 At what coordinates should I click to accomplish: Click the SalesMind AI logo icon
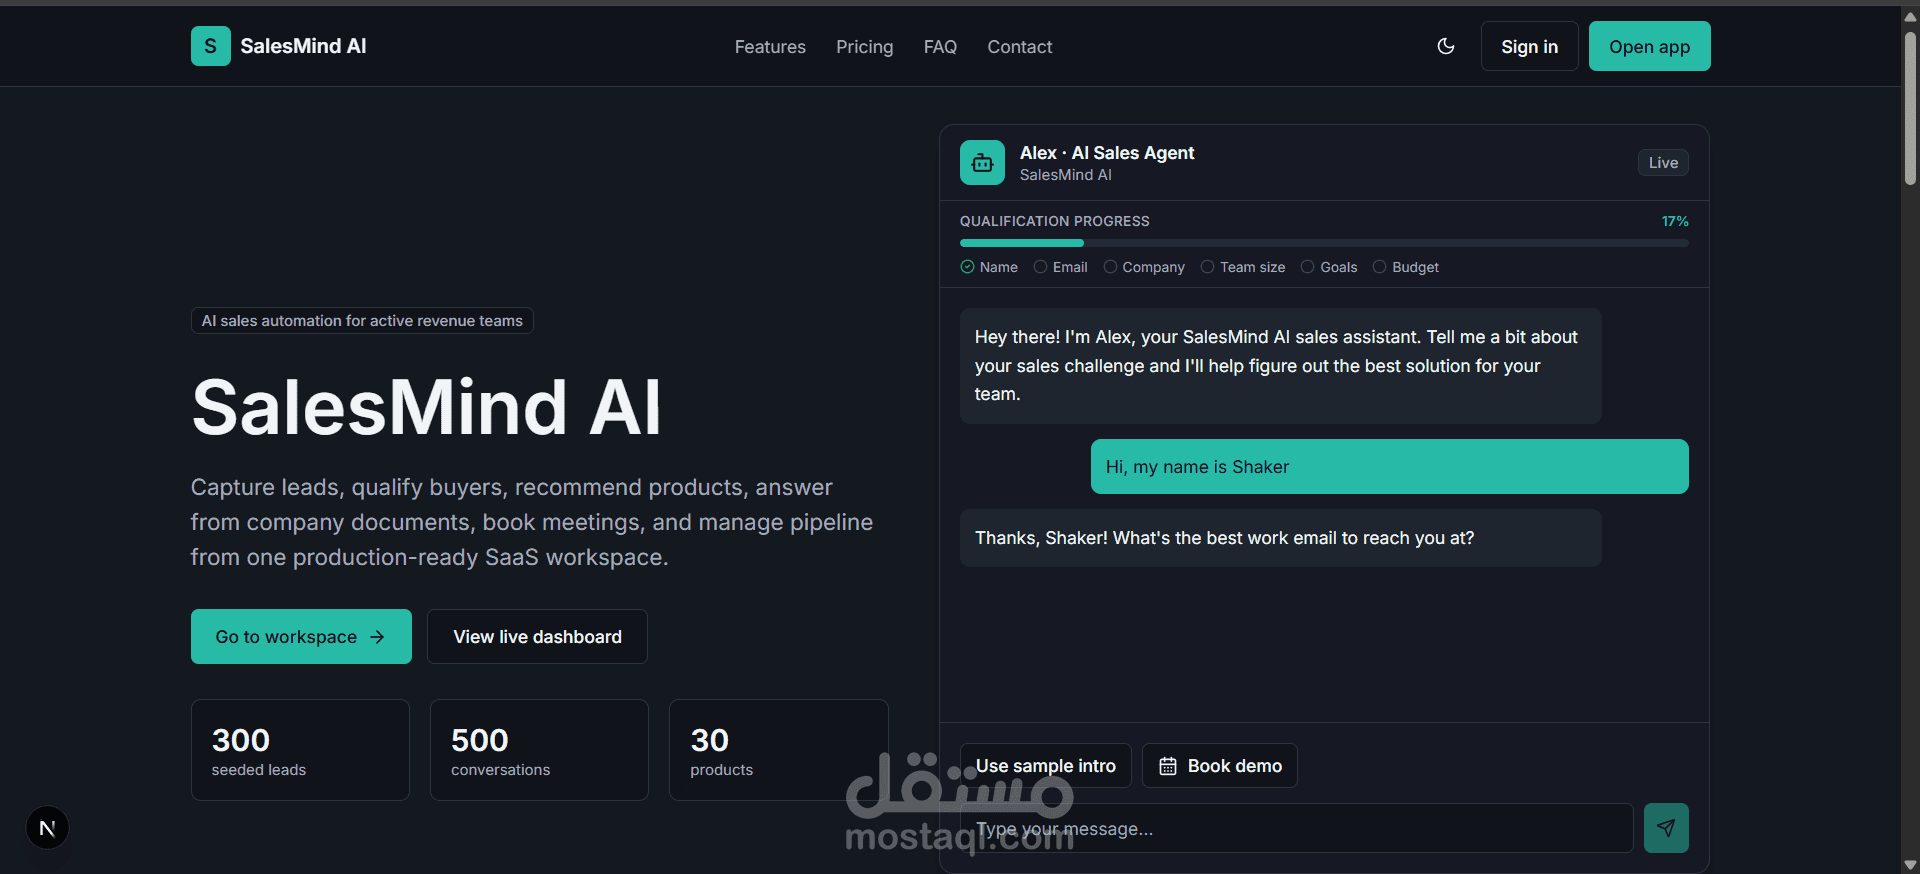[210, 46]
